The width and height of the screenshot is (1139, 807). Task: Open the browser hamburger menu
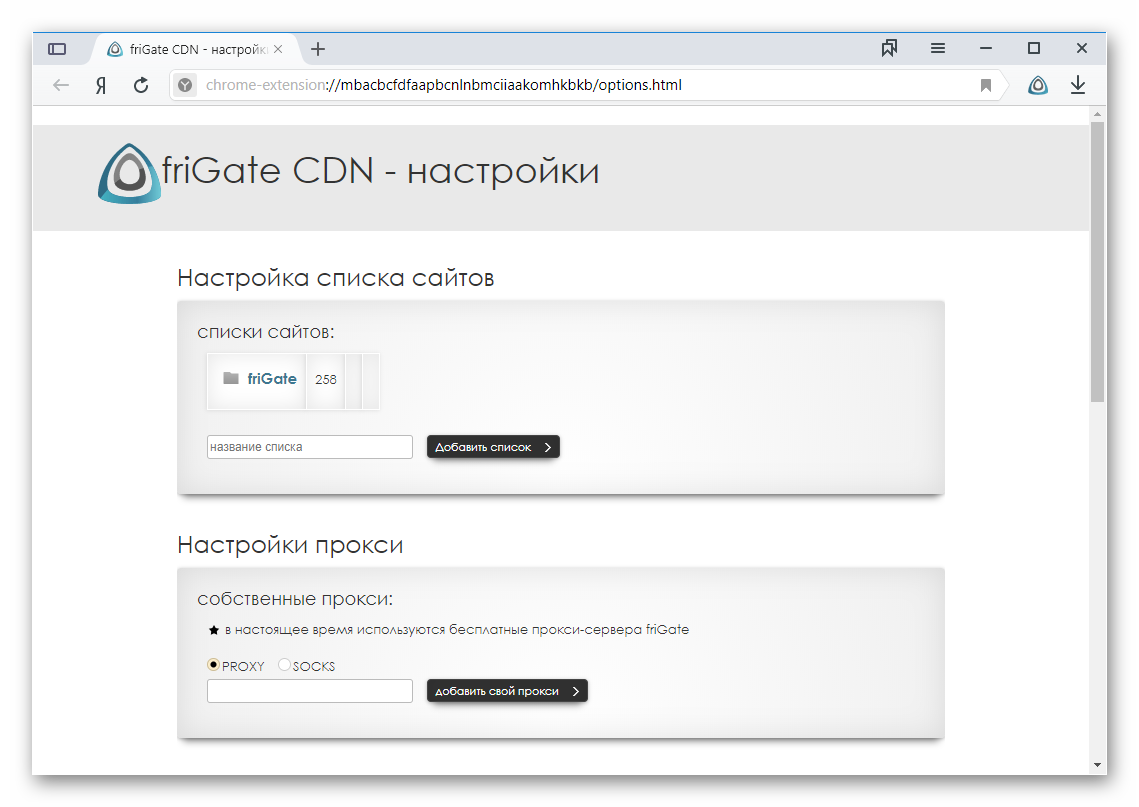click(938, 48)
